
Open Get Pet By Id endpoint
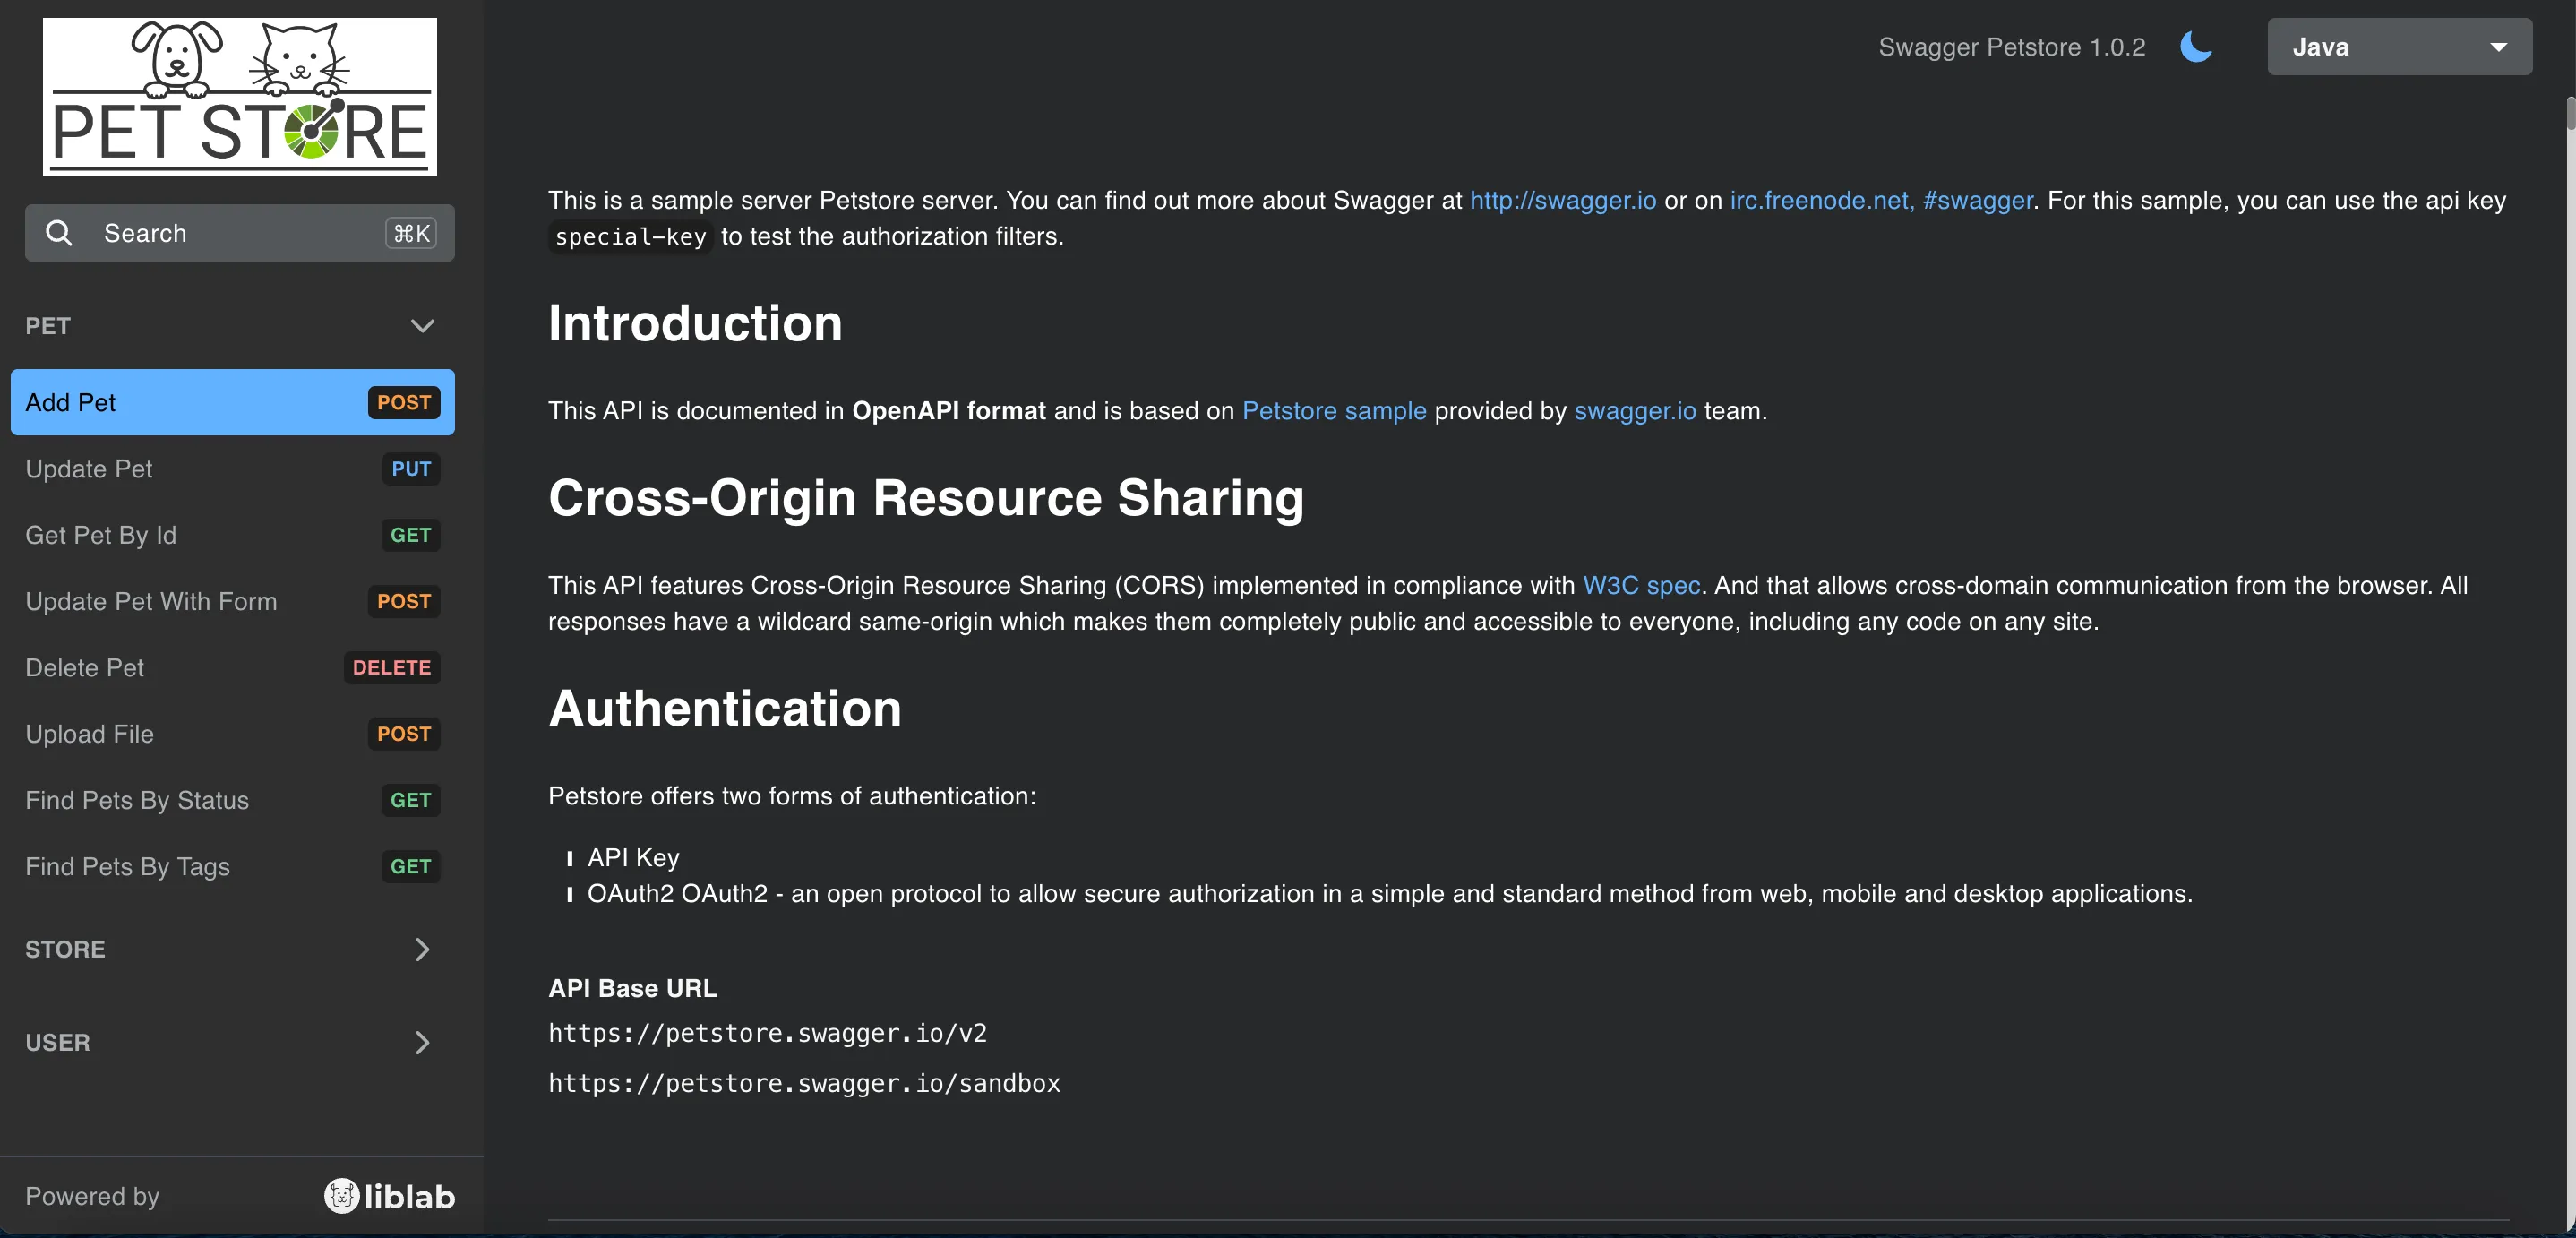click(x=101, y=535)
